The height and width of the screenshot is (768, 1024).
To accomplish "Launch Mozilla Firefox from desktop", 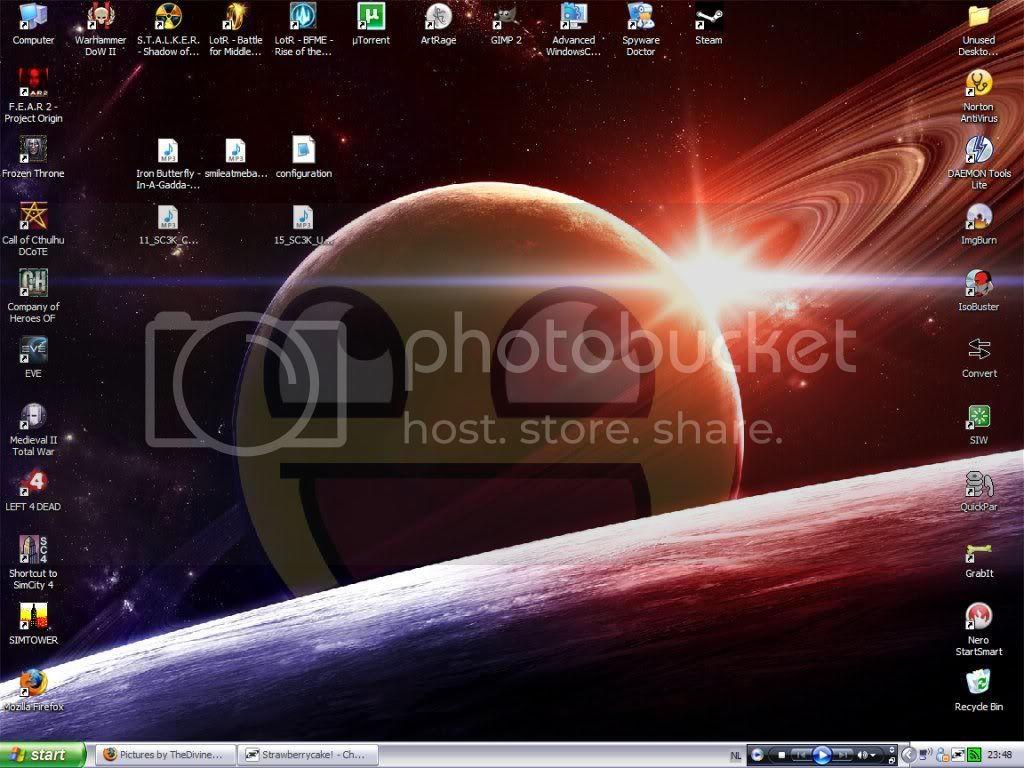I will (33, 690).
